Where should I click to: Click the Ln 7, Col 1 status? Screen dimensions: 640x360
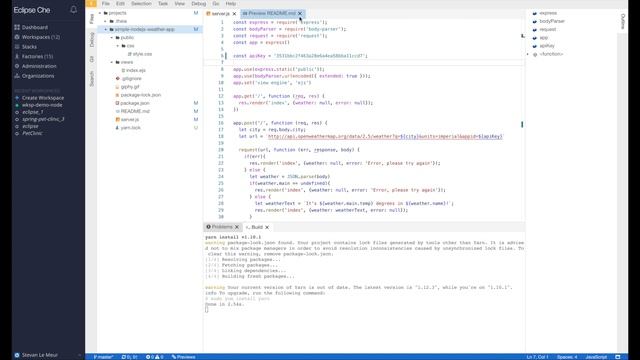[537, 357]
